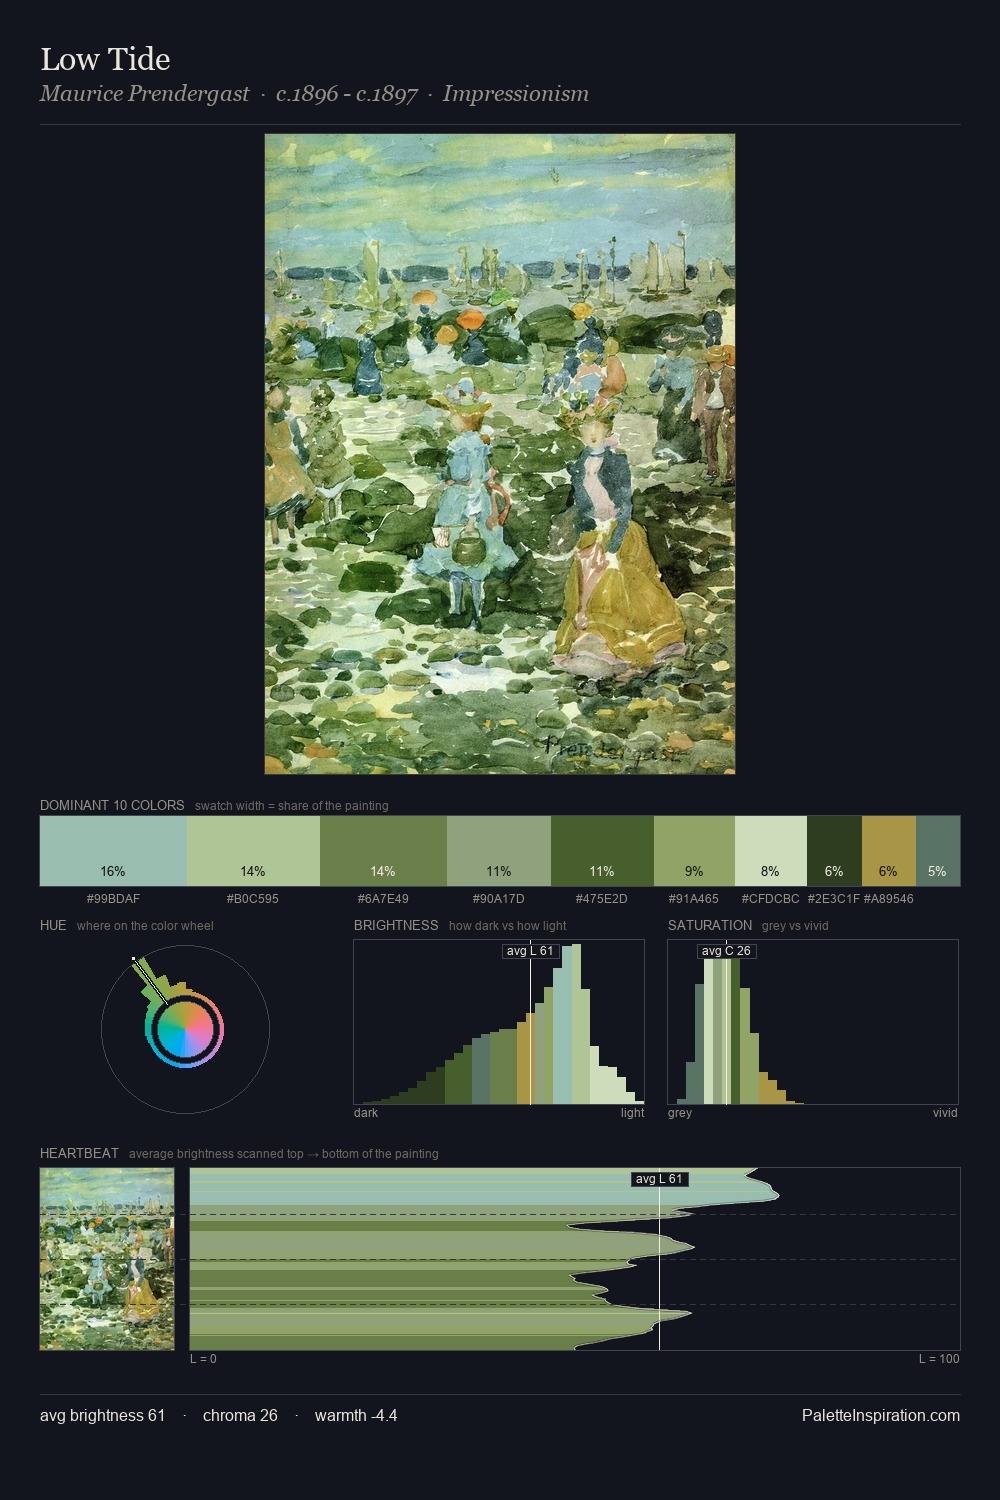Screen dimensions: 1000x1500
Task: Click the hex code #CFDCBC
Action: coord(770,899)
